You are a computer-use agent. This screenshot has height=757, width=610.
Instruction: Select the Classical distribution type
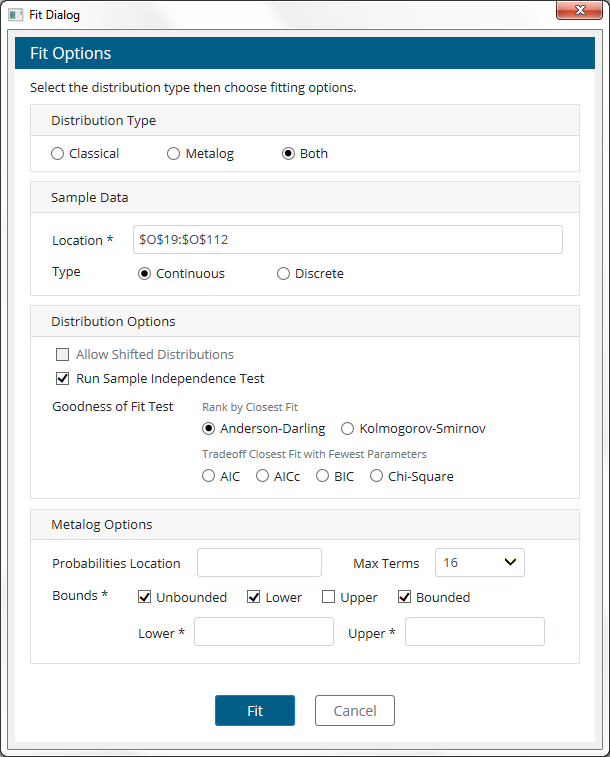click(x=58, y=154)
